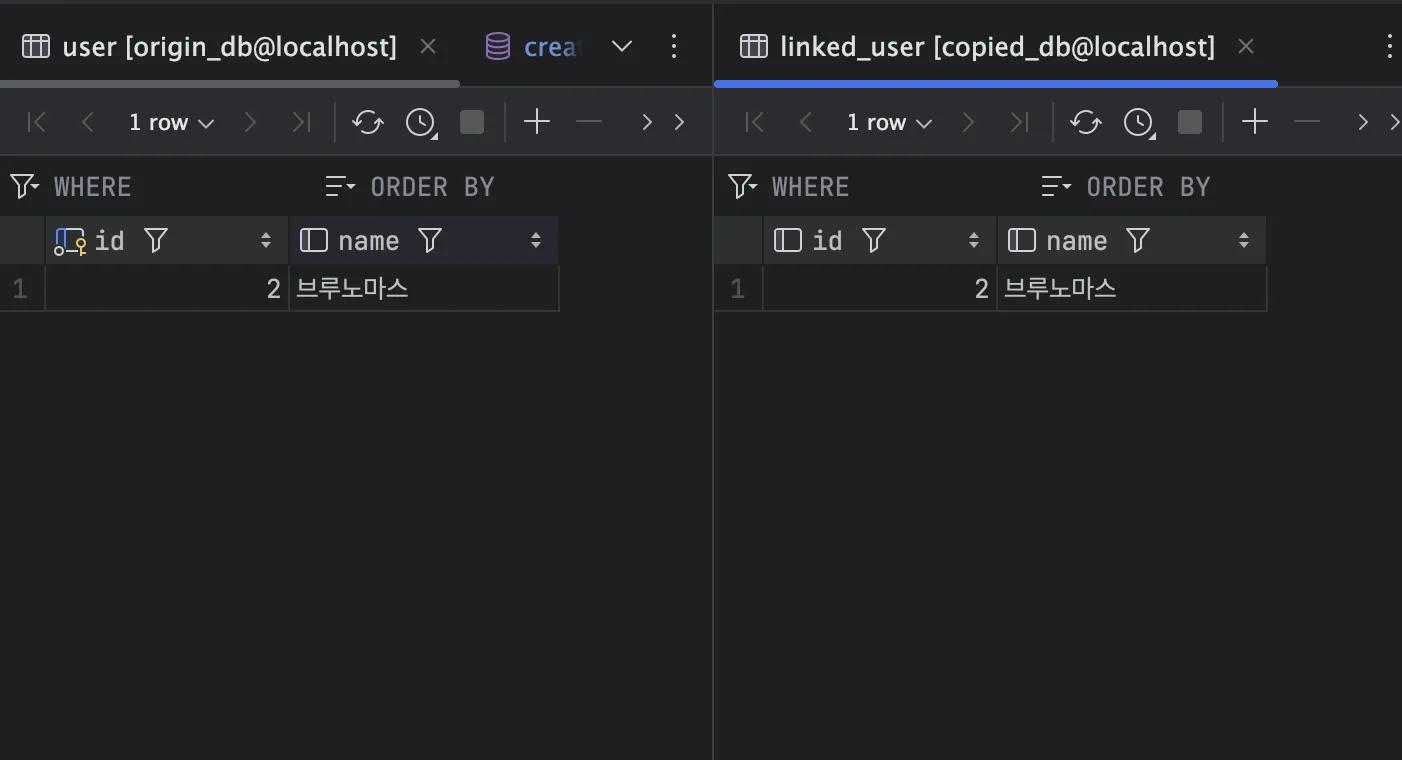
Task: Open '1 row' page size dropdown in linked_user table
Action: (x=889, y=122)
